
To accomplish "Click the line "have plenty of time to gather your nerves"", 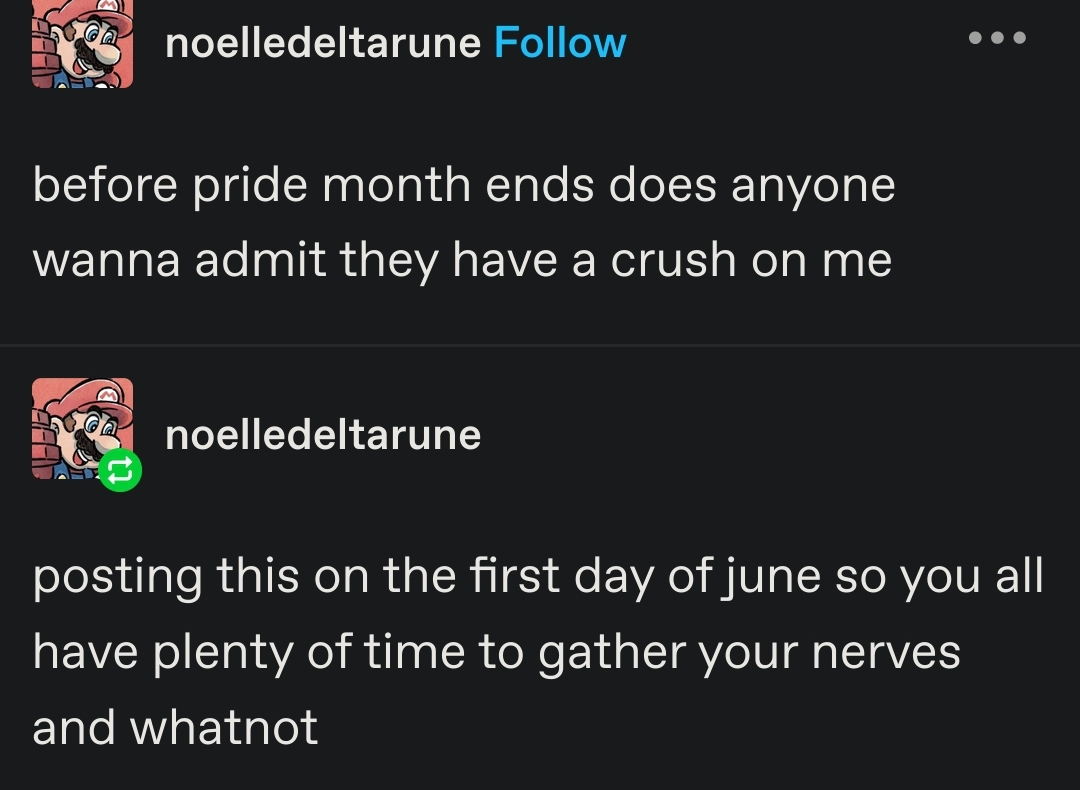I will click(x=496, y=652).
